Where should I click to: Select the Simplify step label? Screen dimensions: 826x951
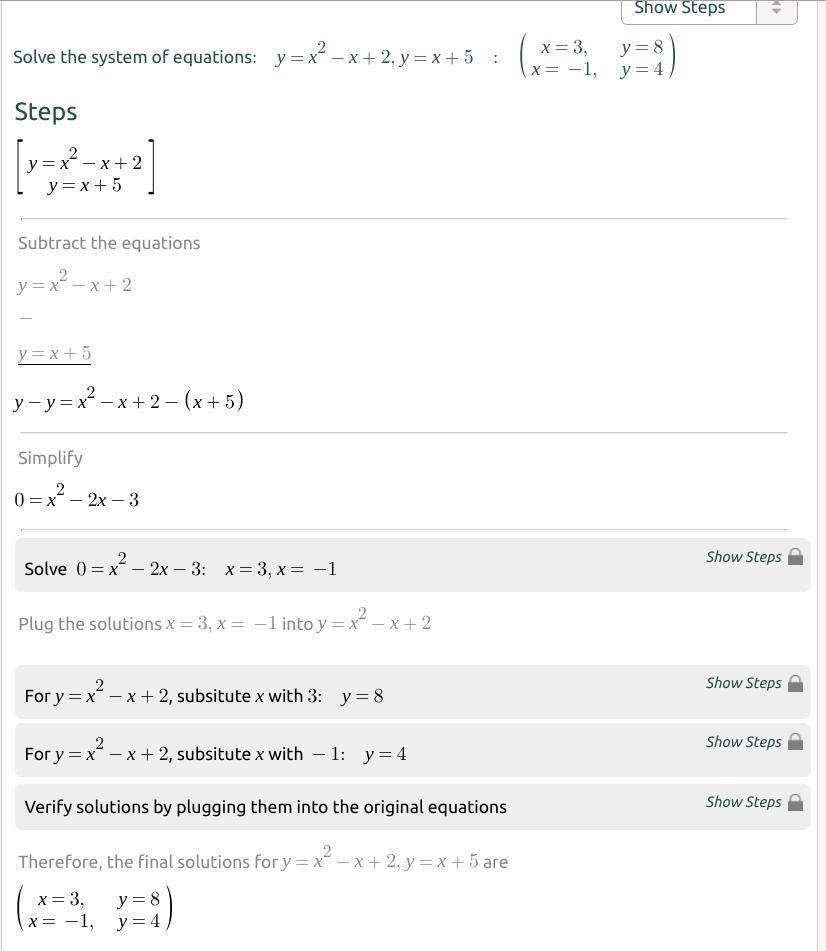pos(50,458)
